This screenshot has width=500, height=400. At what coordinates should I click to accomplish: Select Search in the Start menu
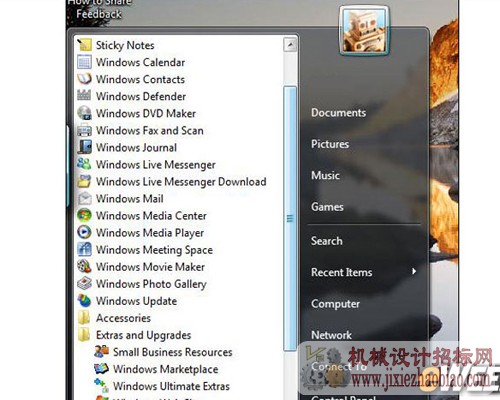coord(327,241)
